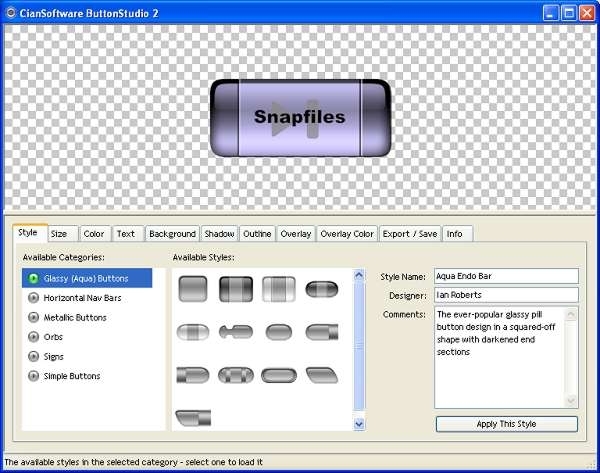Click the ButtonStudio app icon in title bar
The width and height of the screenshot is (600, 473).
coord(10,13)
